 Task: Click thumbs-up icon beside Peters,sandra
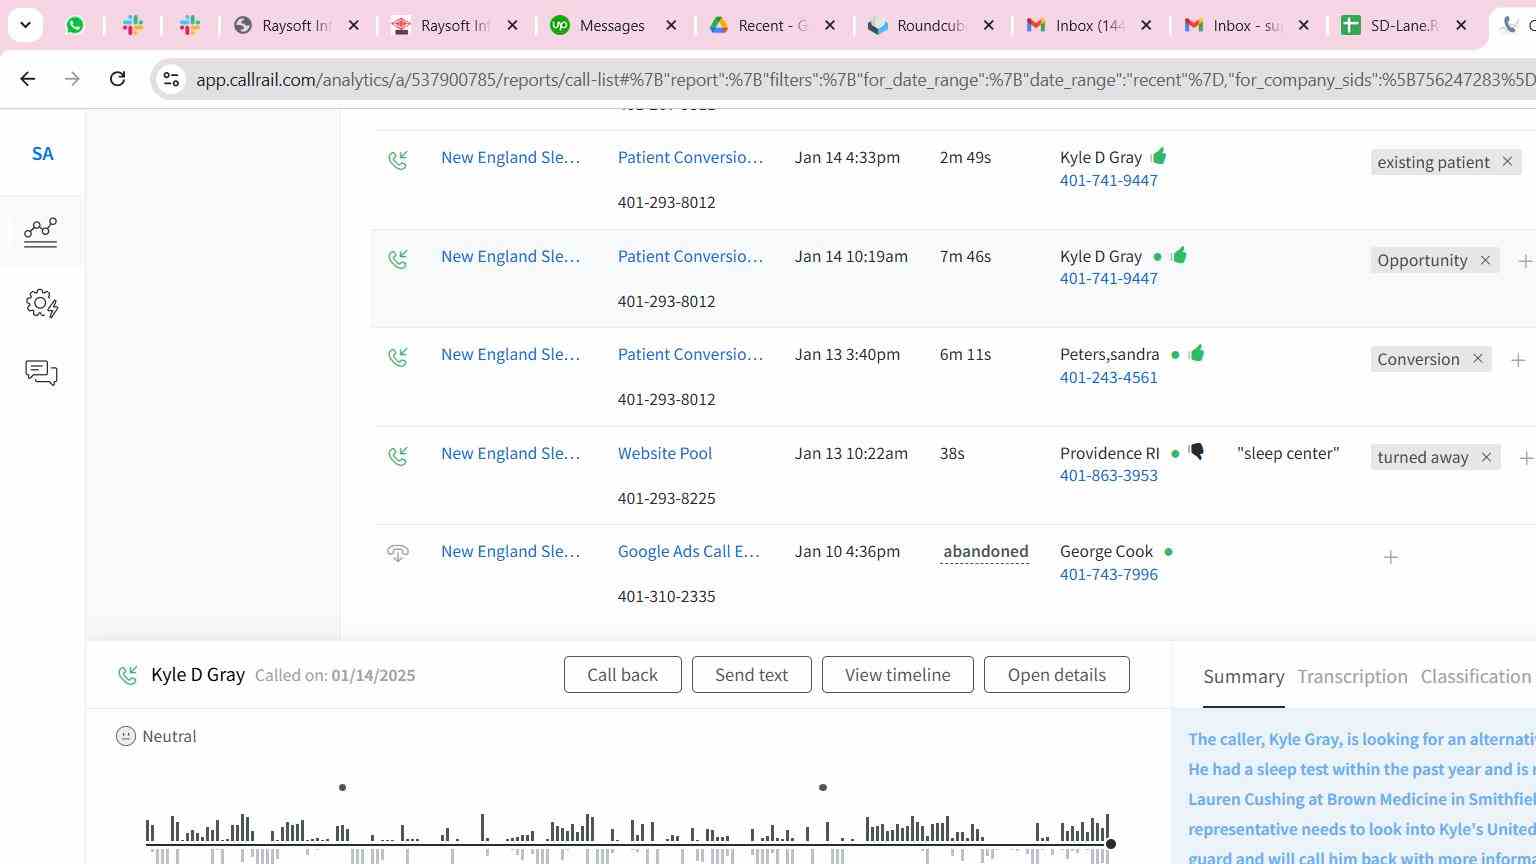(1197, 353)
